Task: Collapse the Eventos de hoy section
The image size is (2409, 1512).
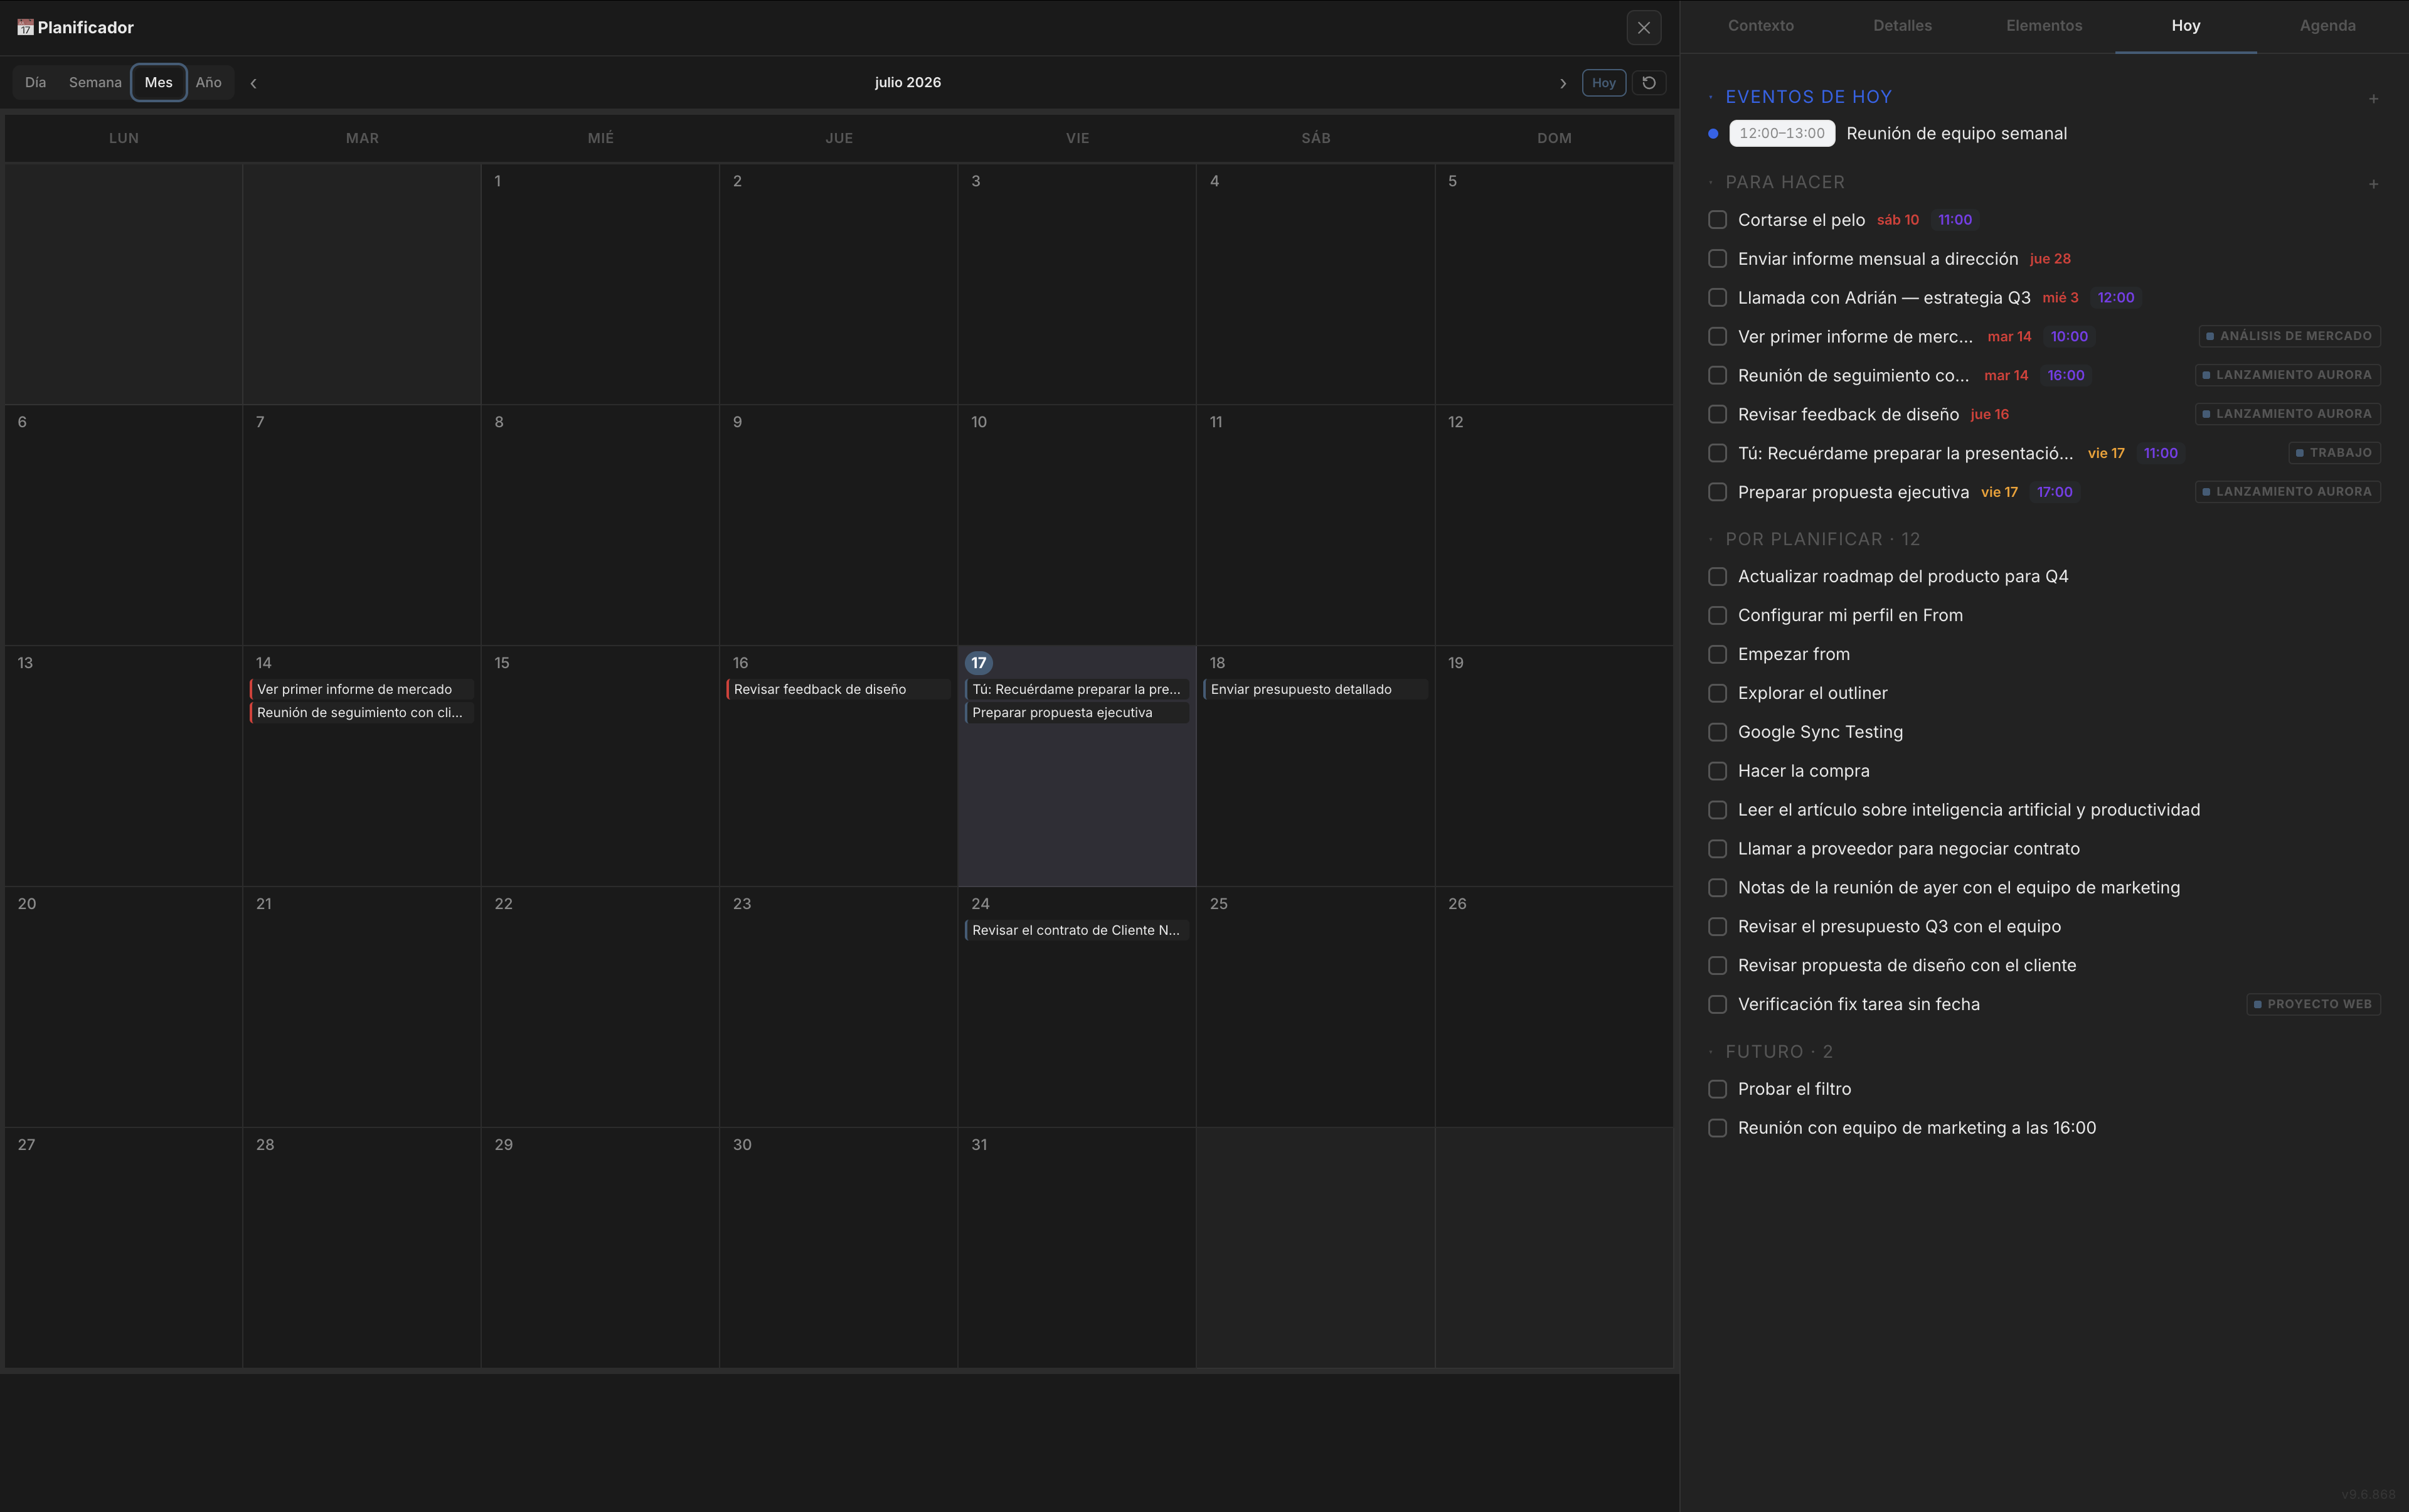Action: click(1808, 97)
